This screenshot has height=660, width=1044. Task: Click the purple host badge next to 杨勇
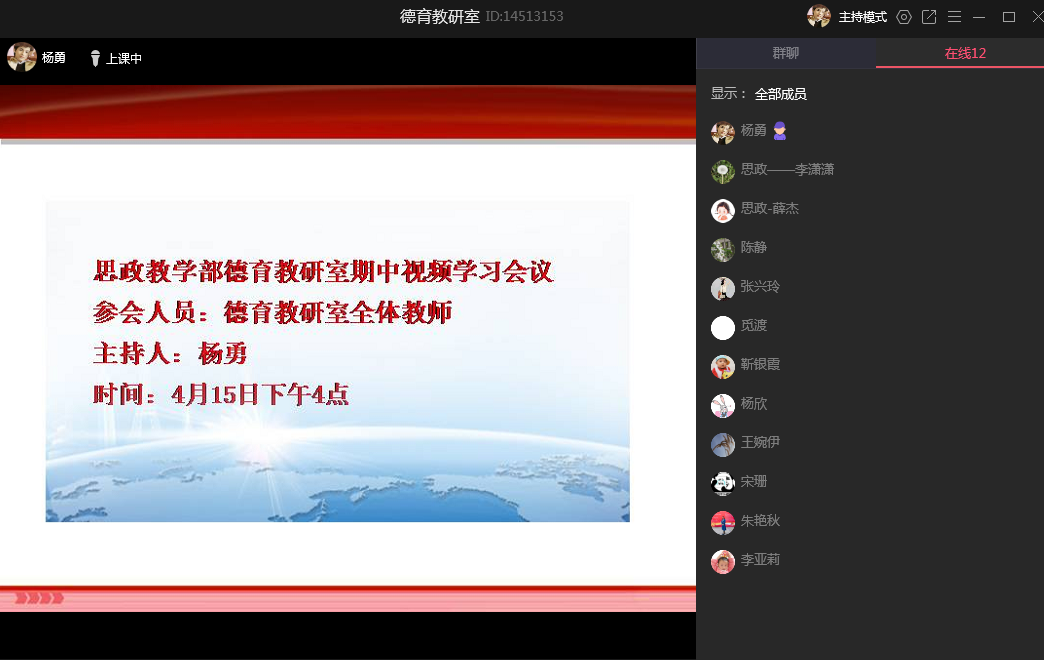click(780, 131)
